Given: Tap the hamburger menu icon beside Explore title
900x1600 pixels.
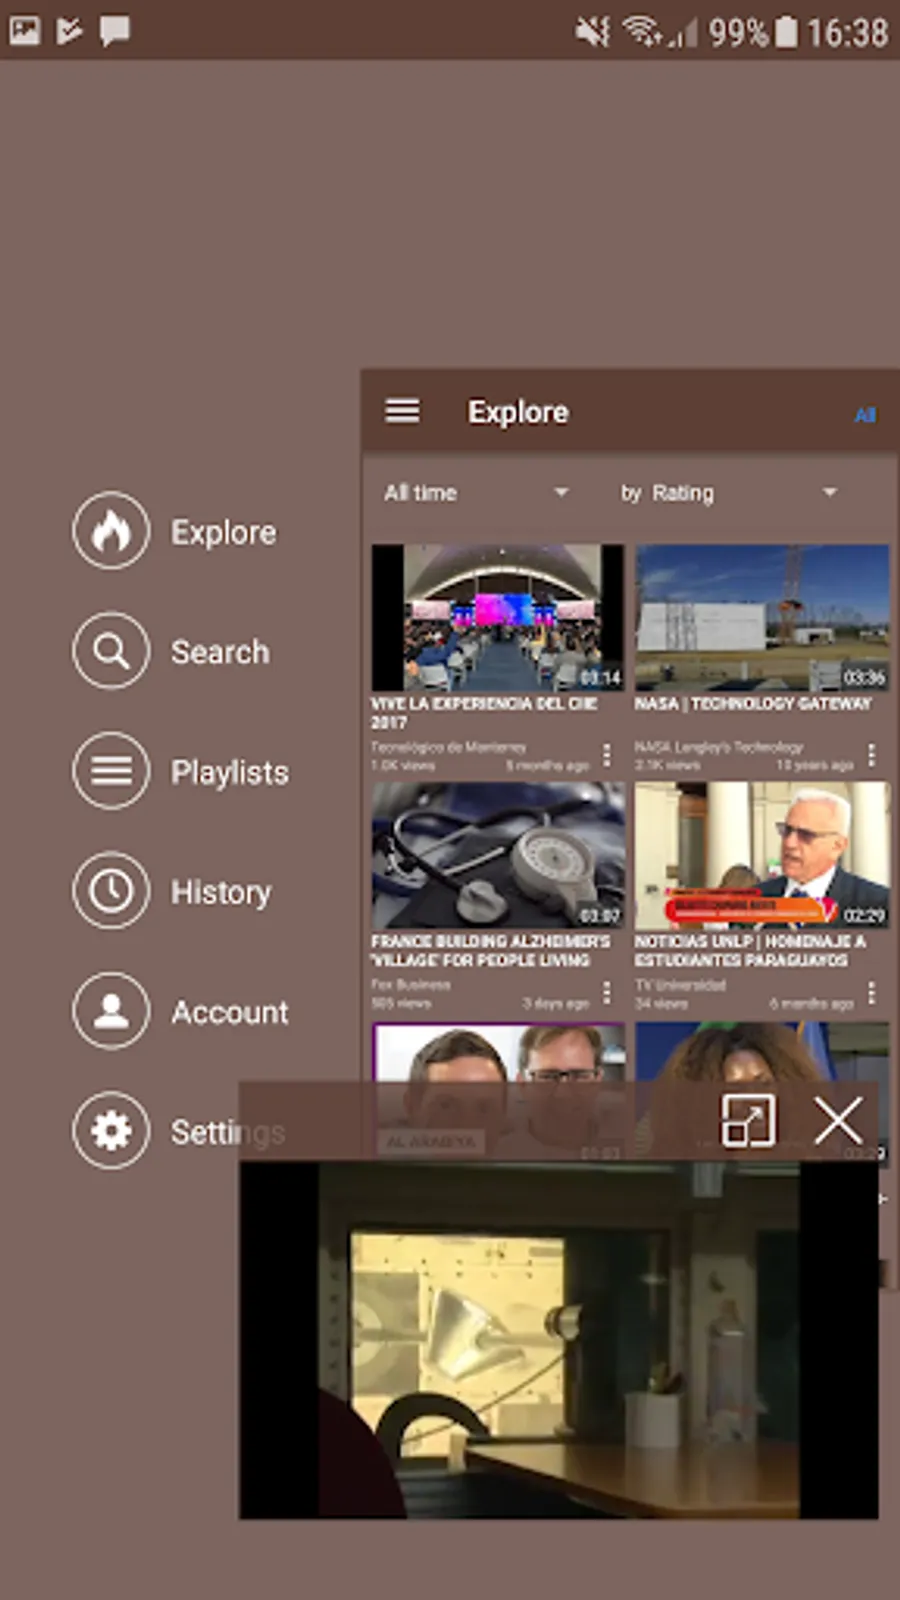Looking at the screenshot, I should (x=403, y=411).
